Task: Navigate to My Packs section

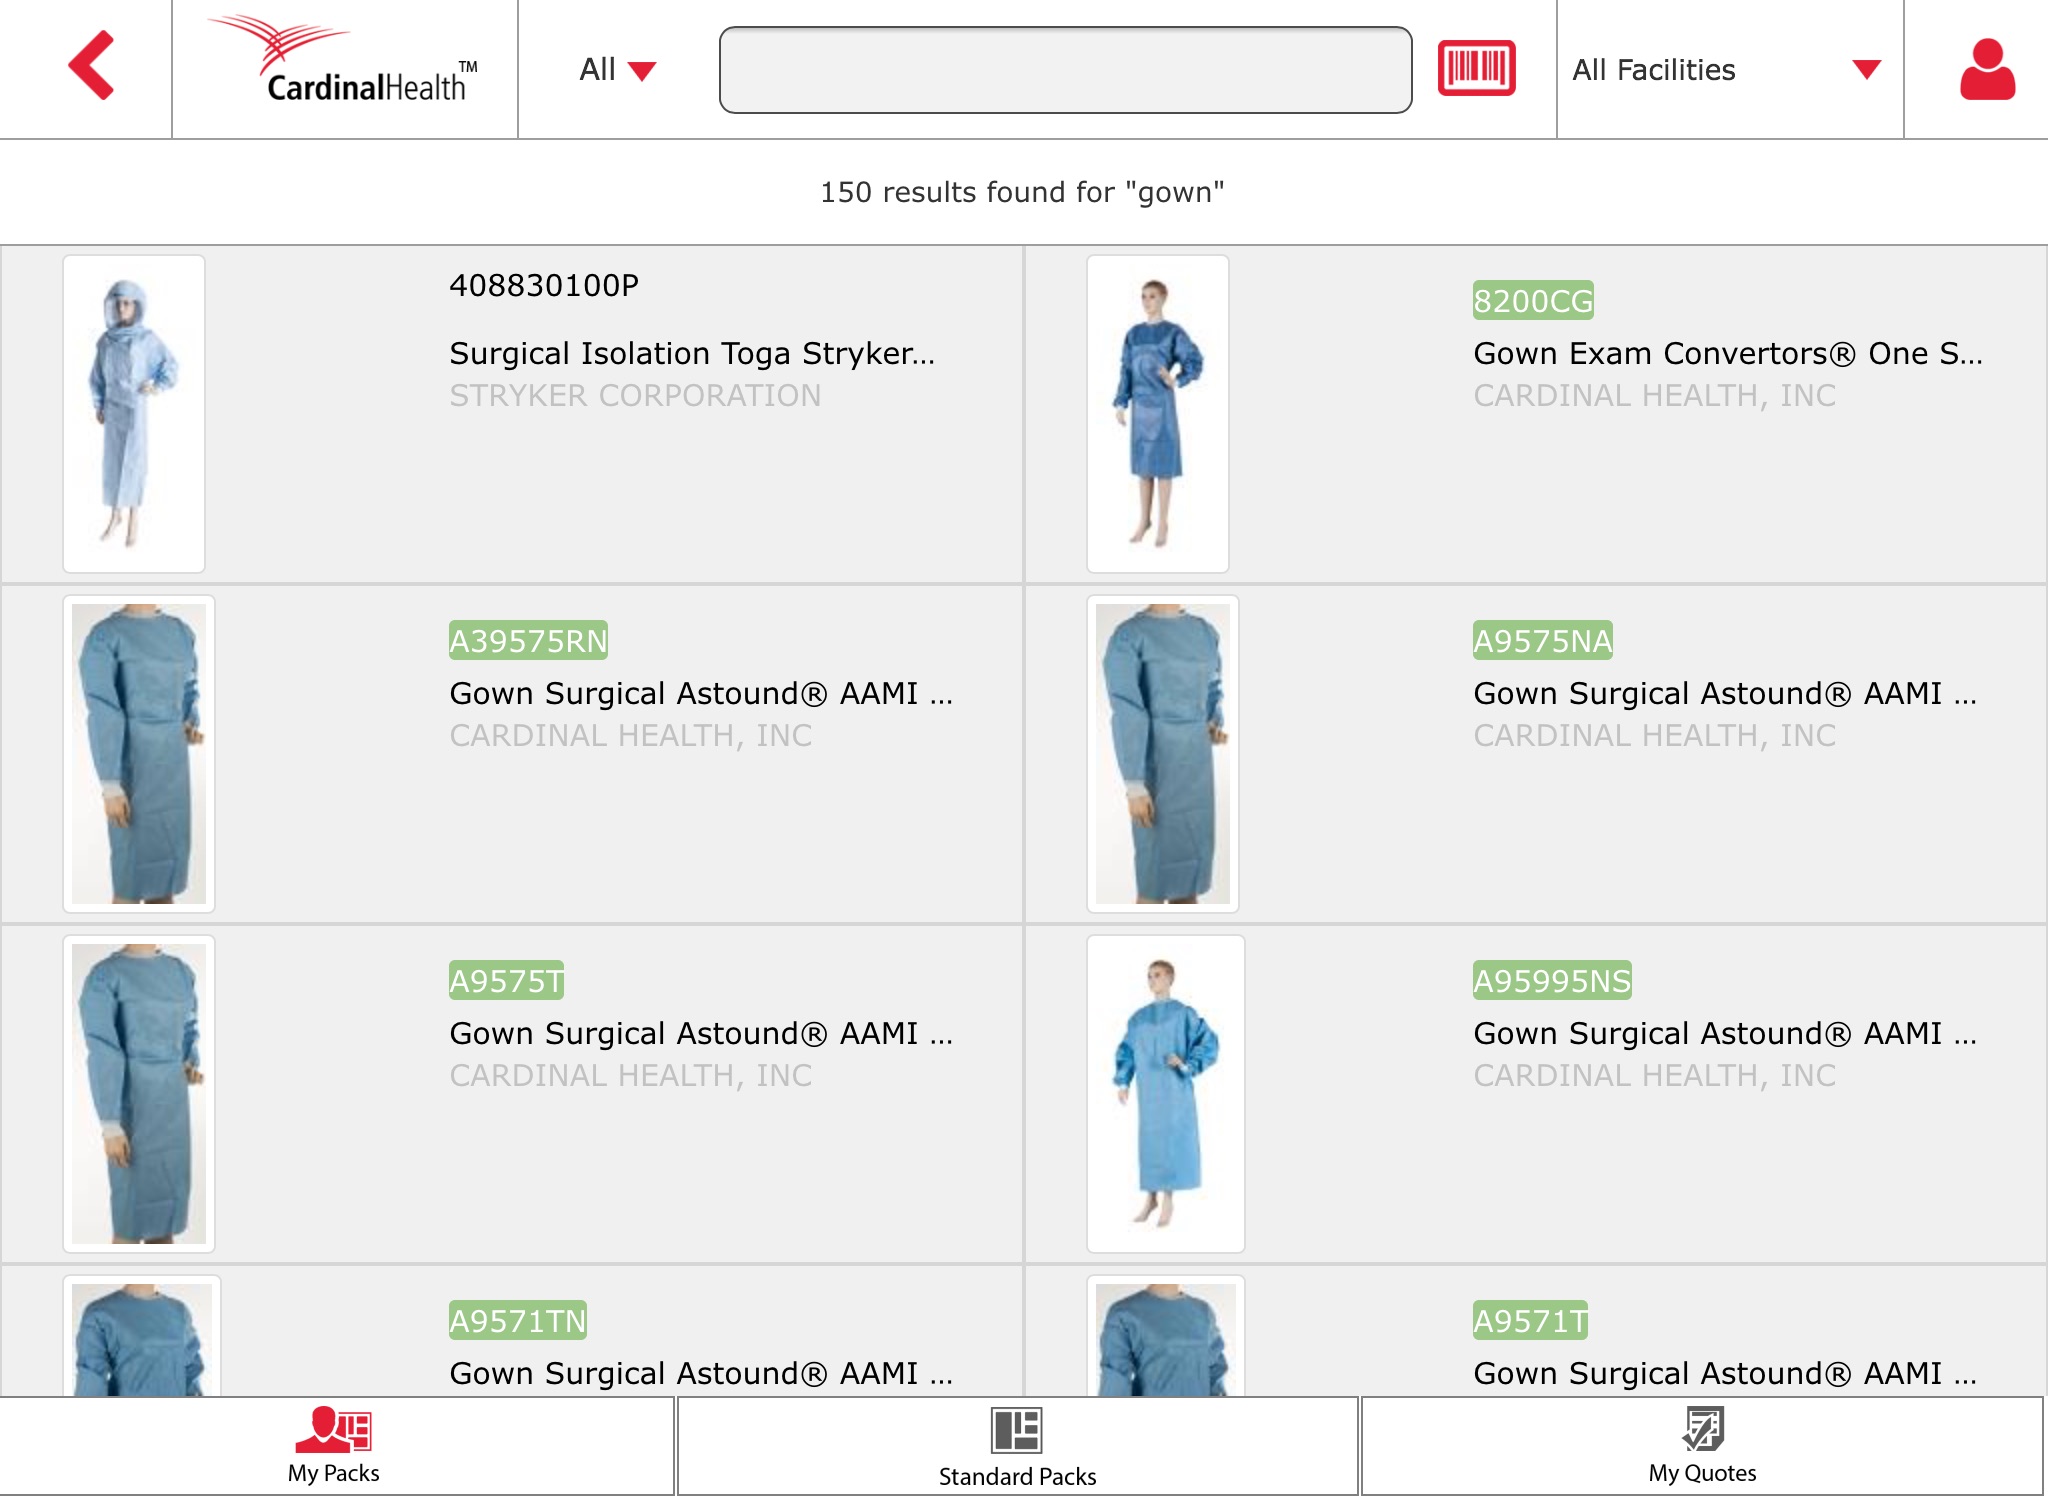Action: (x=342, y=1447)
